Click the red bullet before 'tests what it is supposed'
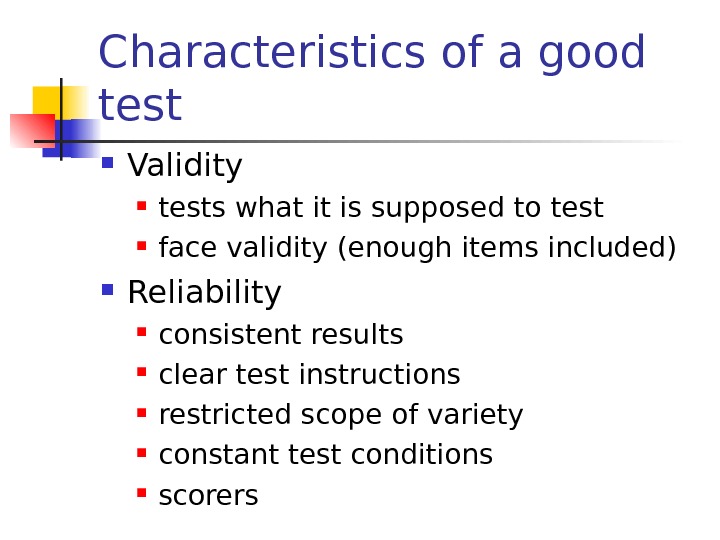 tap(142, 205)
